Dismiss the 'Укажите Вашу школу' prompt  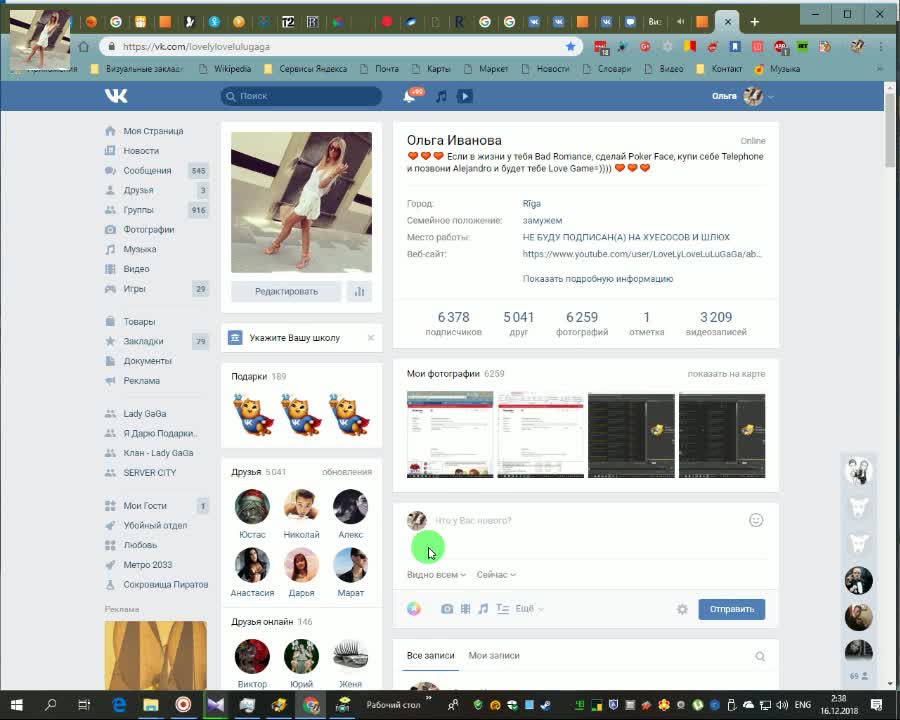click(x=370, y=338)
